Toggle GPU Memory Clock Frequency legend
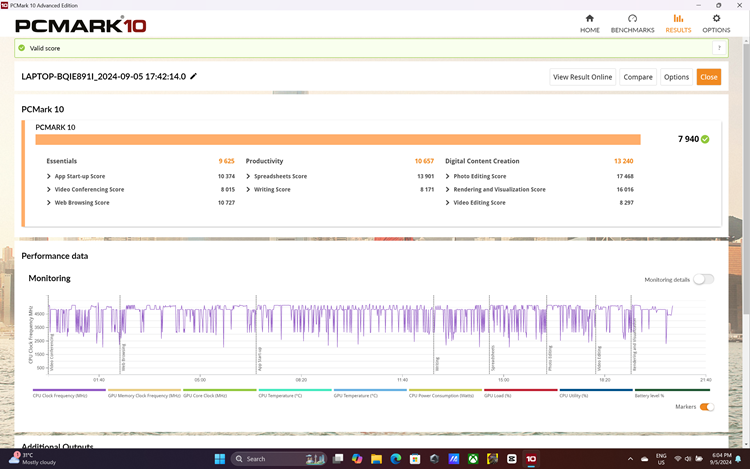 click(x=144, y=393)
